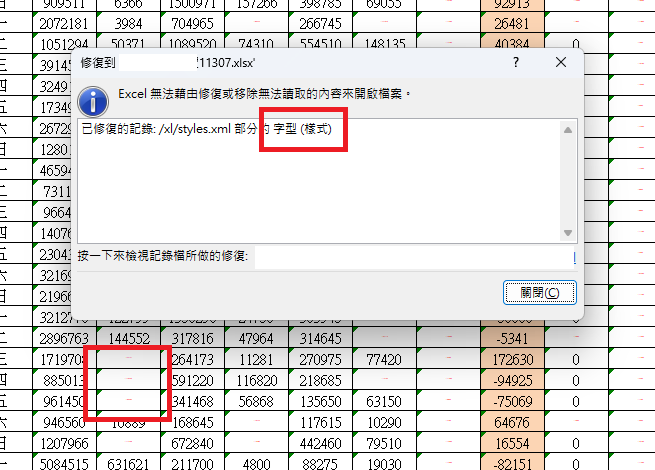
Task: Select highlighted cell with value 40384
Action: [x=512, y=43]
